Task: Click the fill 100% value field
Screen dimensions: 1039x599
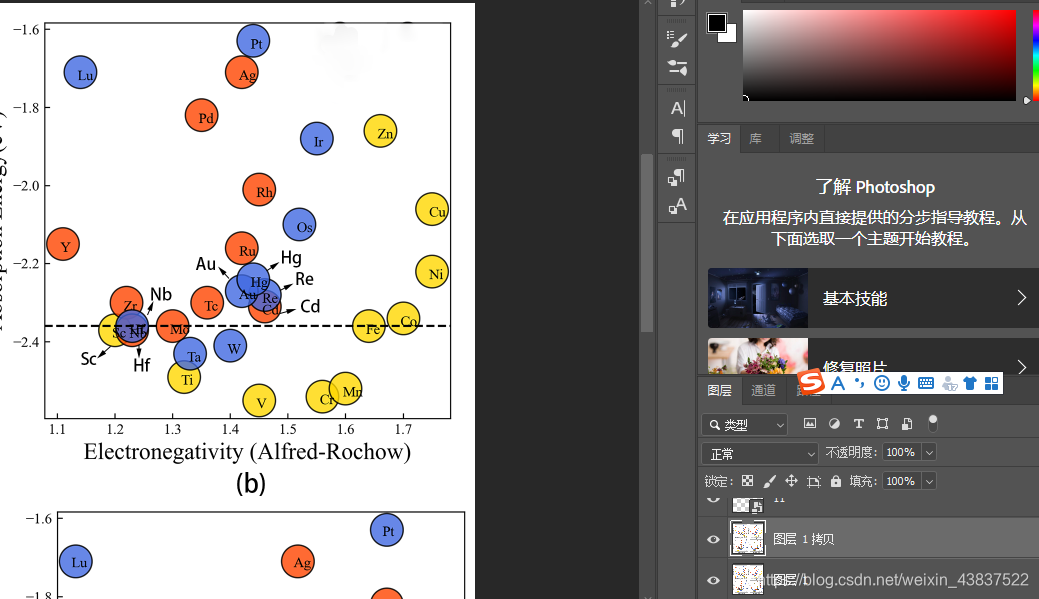Action: click(x=901, y=481)
